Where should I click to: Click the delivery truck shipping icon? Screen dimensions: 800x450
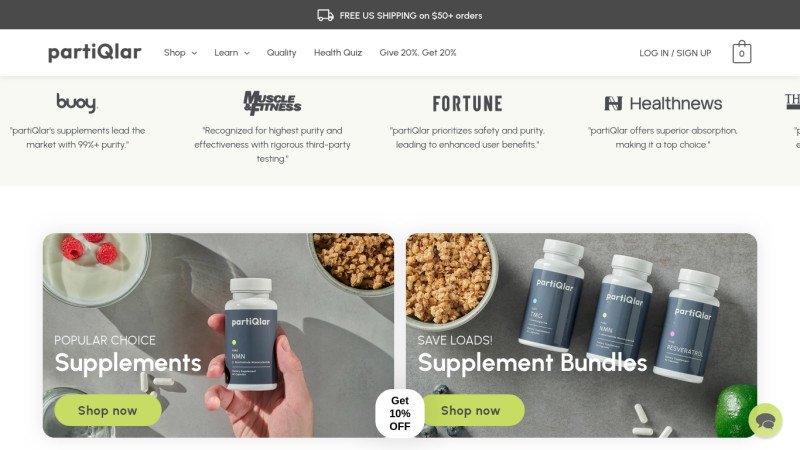[x=326, y=15]
